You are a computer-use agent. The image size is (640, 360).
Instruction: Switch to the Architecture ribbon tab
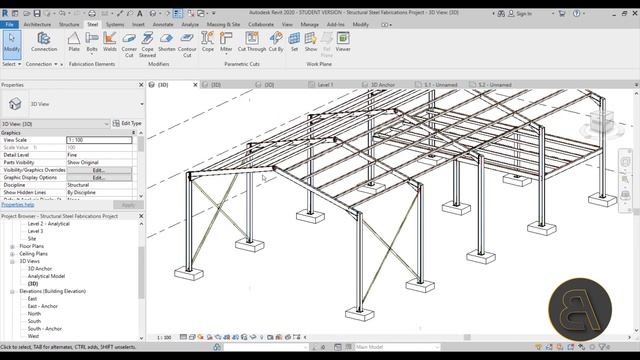tap(37, 24)
